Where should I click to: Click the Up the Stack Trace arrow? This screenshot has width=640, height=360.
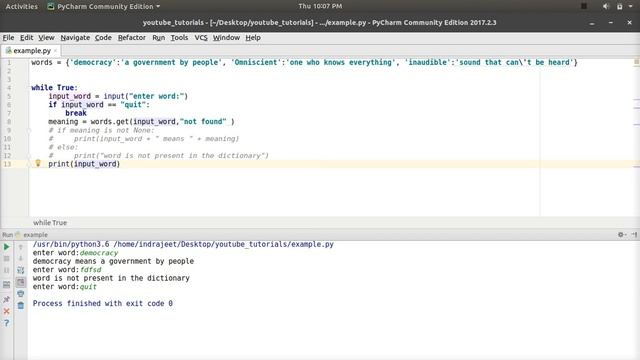click(21, 247)
